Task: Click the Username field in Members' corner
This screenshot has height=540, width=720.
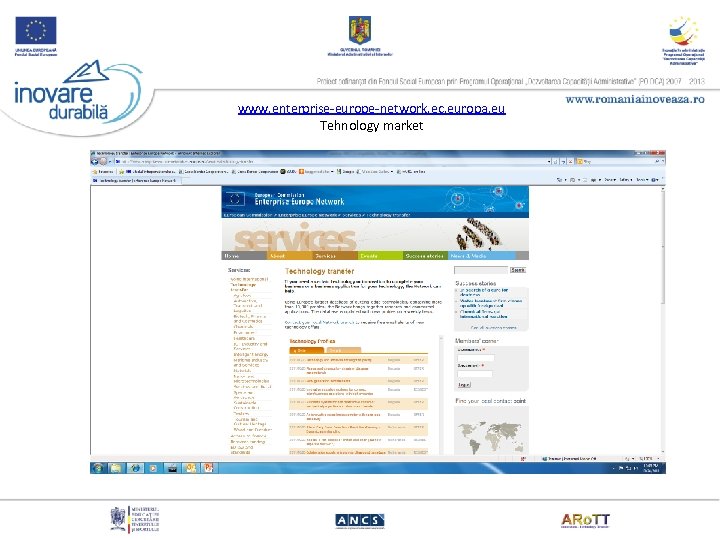Action: 476,358
